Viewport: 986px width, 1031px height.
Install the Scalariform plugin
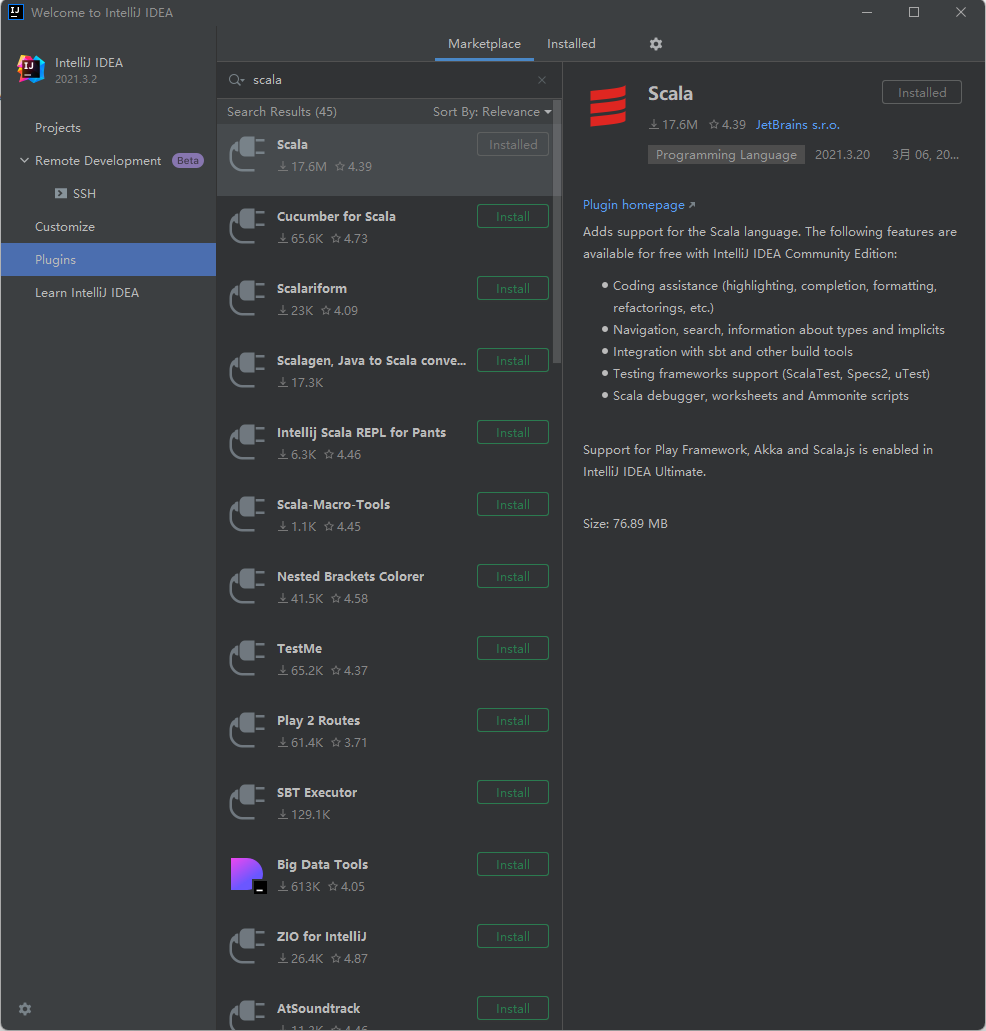(513, 288)
